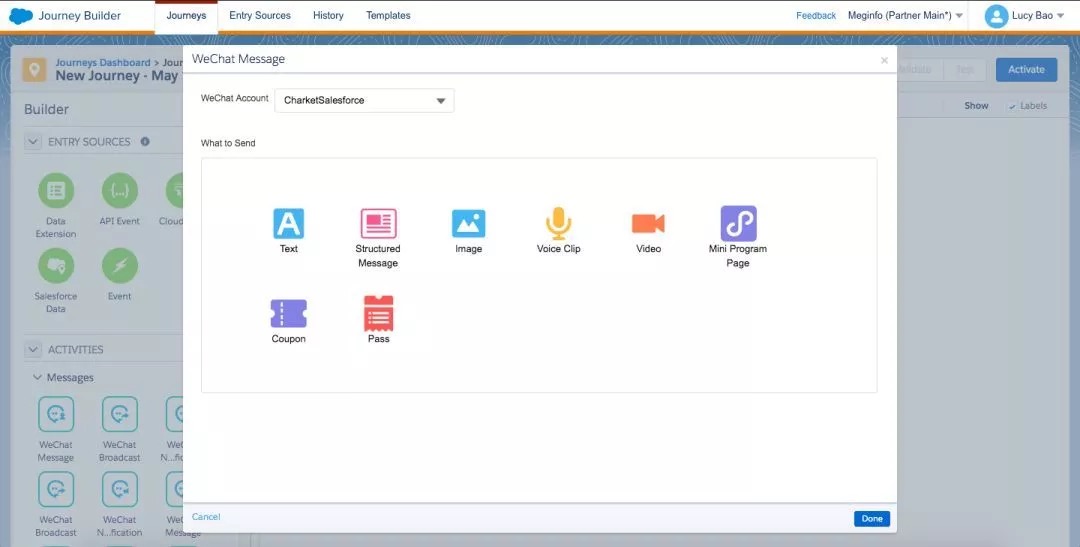Open the Lucy Bao user menu

pyautogui.click(x=1024, y=15)
